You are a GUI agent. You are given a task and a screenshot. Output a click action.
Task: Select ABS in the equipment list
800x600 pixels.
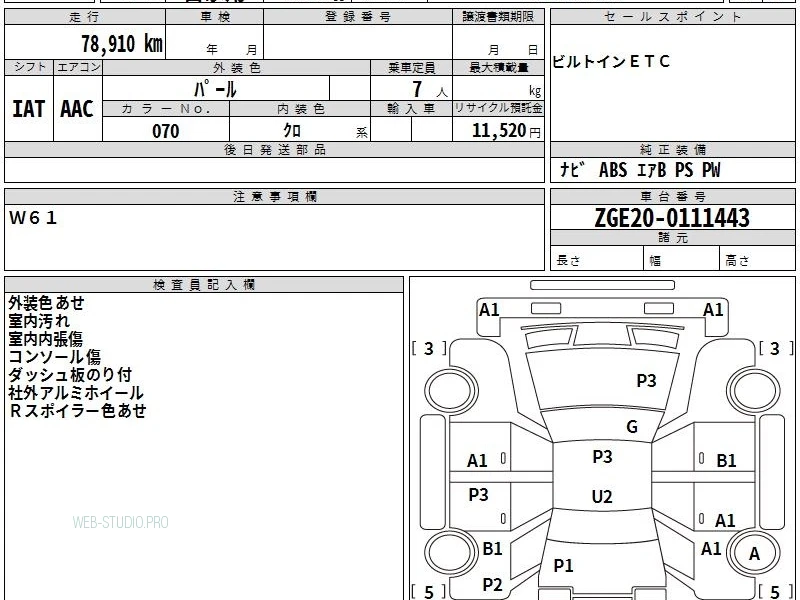[x=613, y=170]
